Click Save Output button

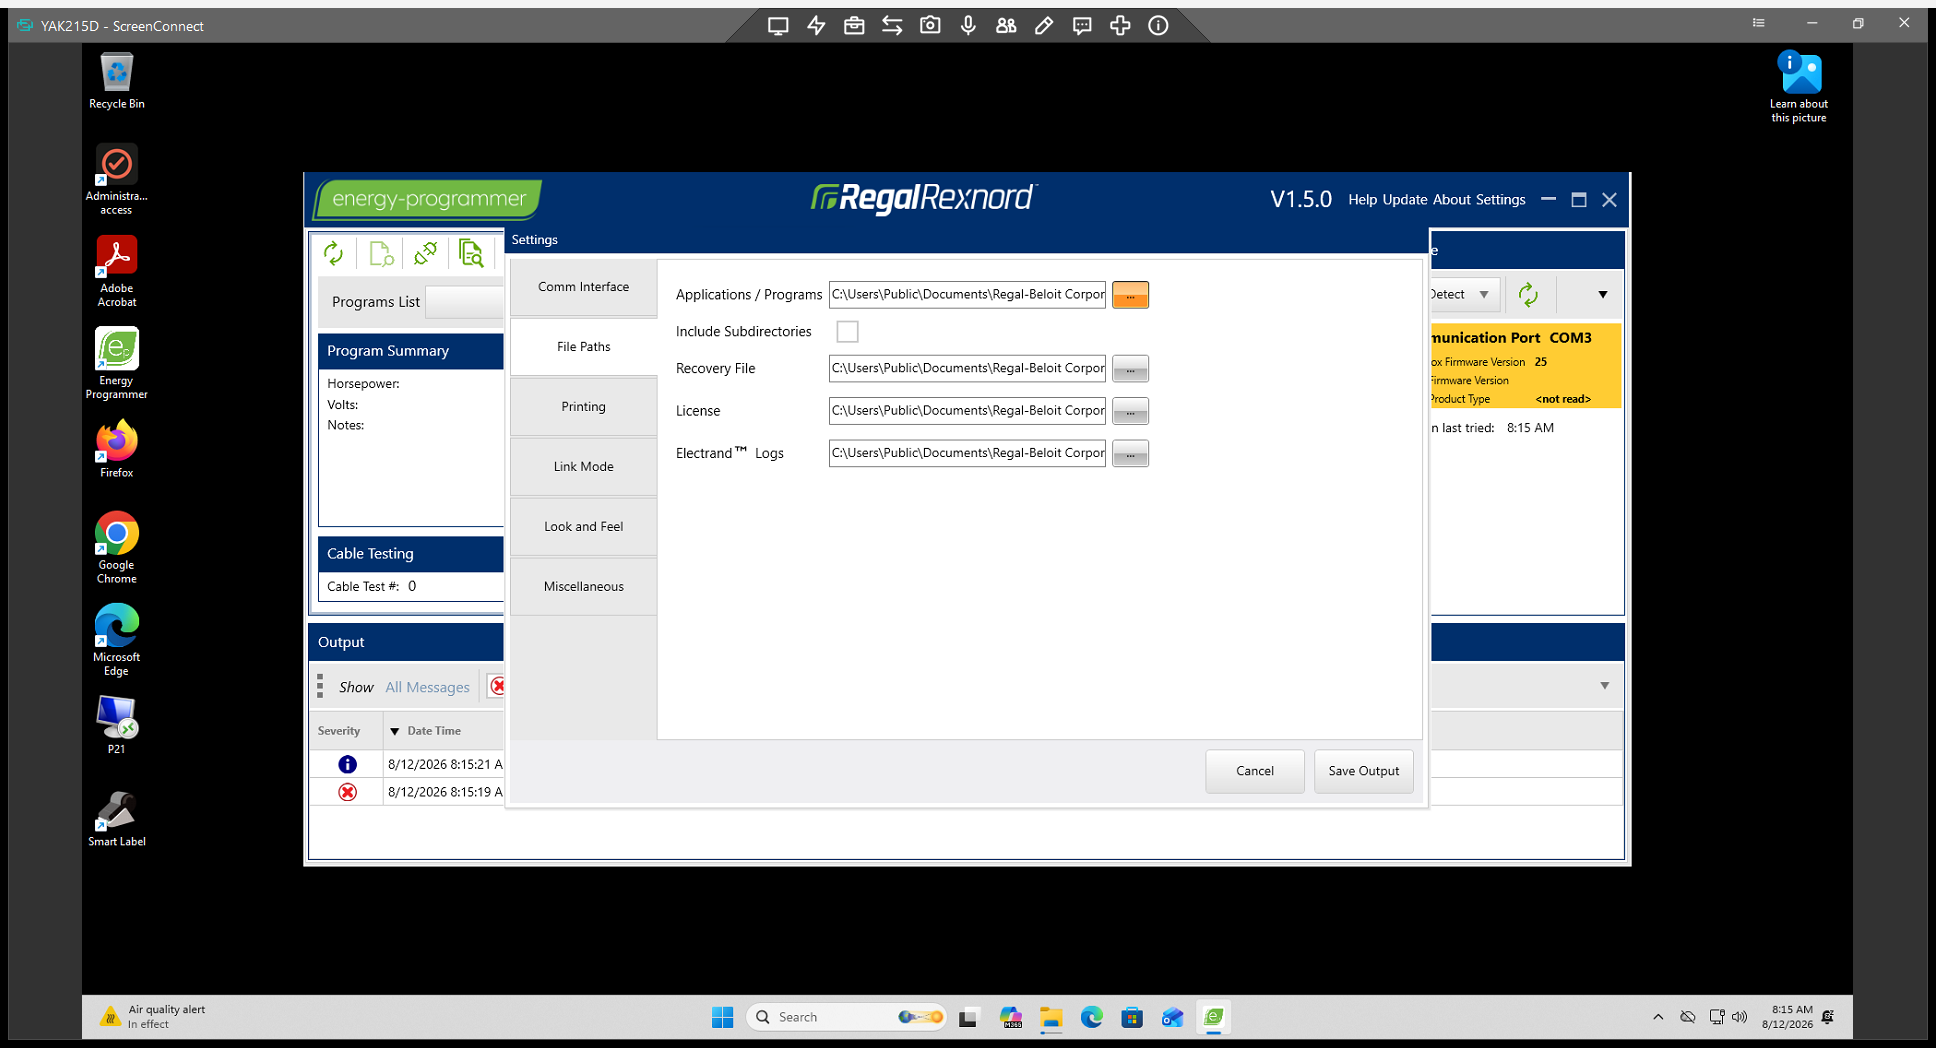tap(1364, 771)
